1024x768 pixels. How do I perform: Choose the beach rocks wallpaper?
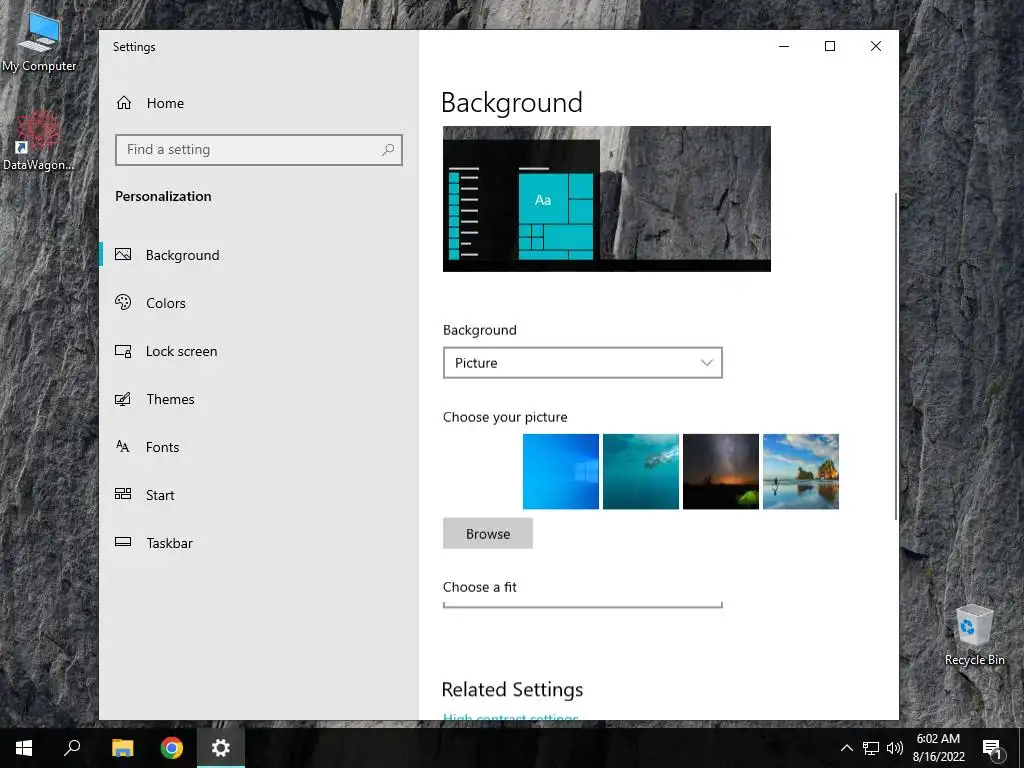point(801,472)
